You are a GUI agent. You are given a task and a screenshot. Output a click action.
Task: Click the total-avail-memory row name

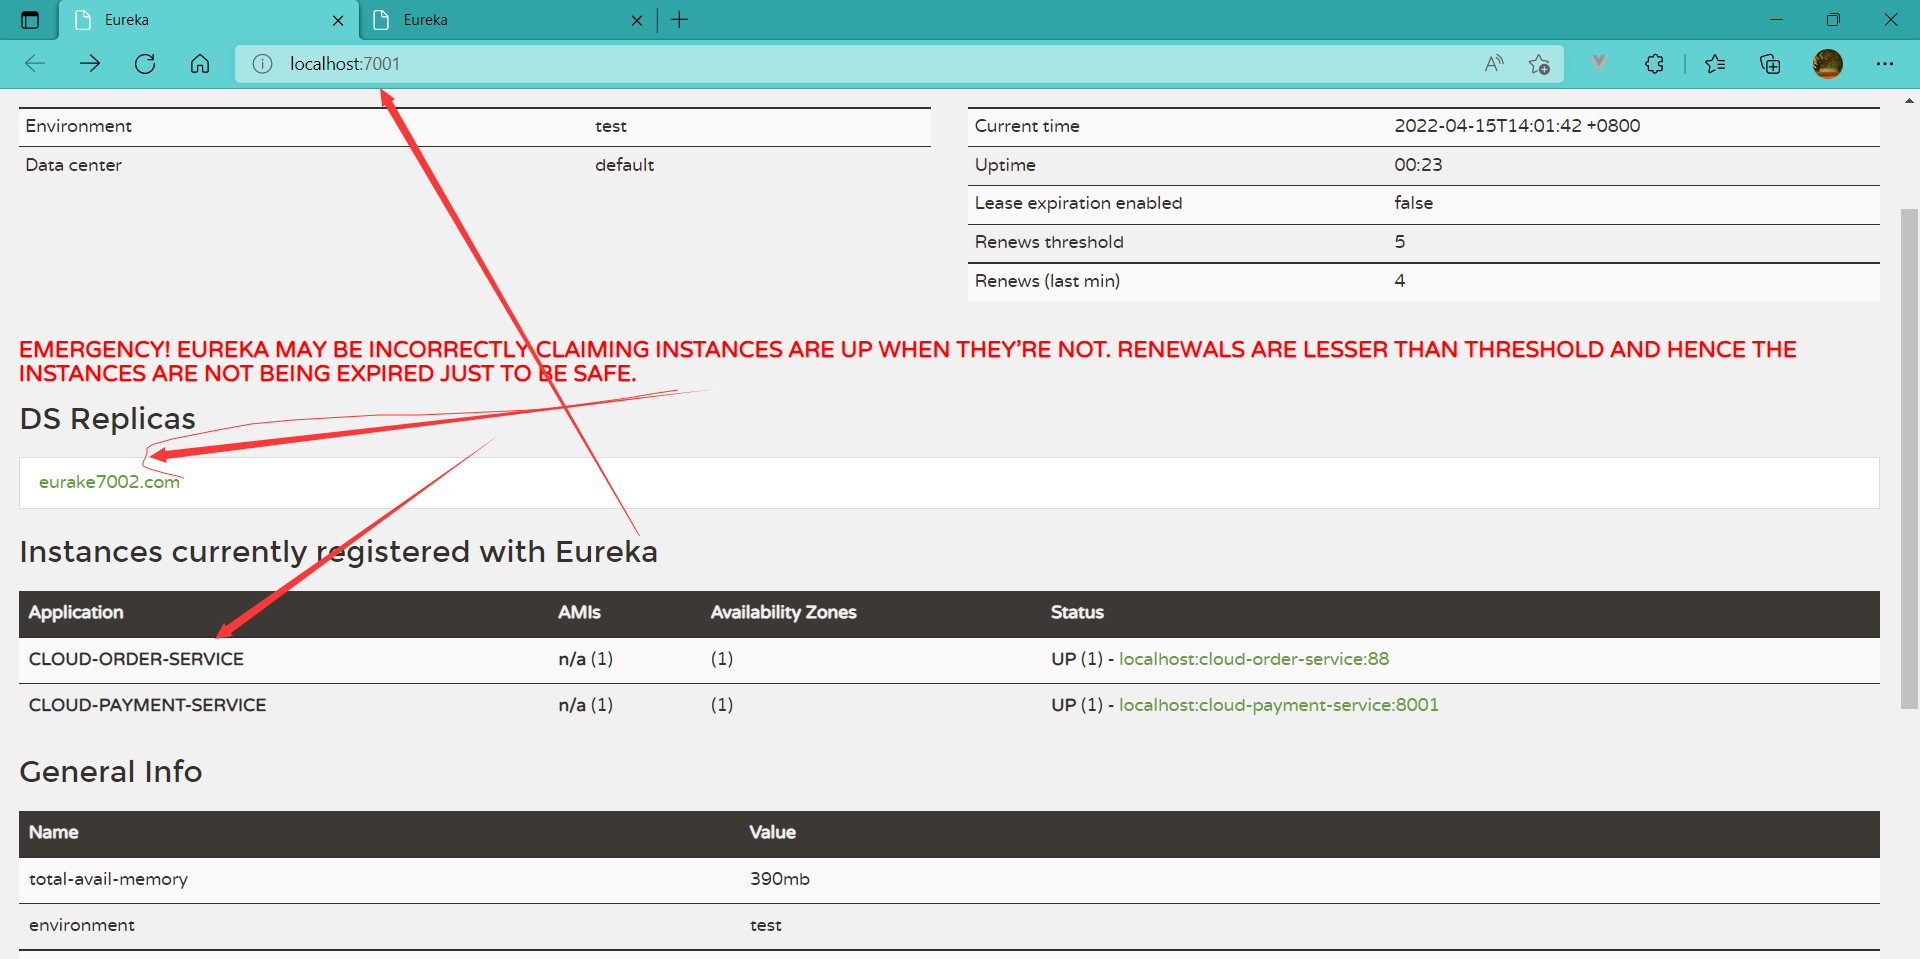(x=108, y=879)
